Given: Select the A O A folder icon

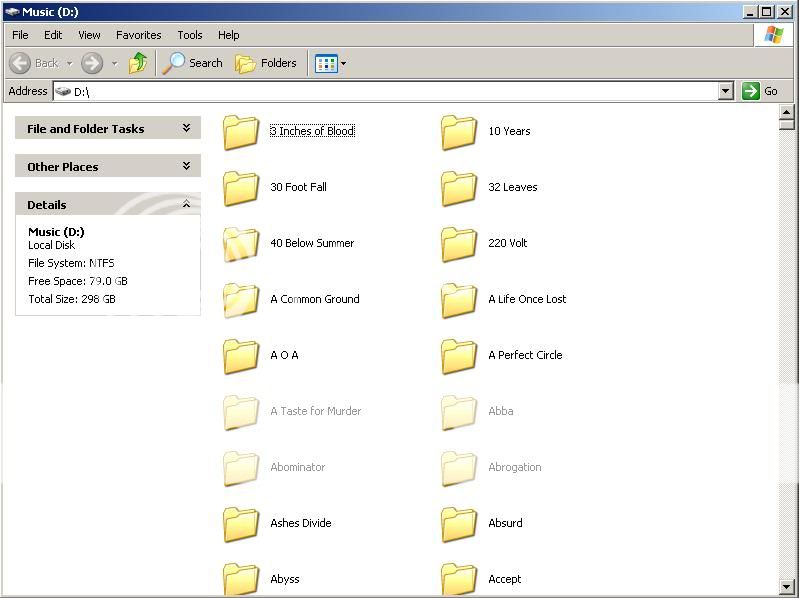Looking at the screenshot, I should tap(241, 356).
